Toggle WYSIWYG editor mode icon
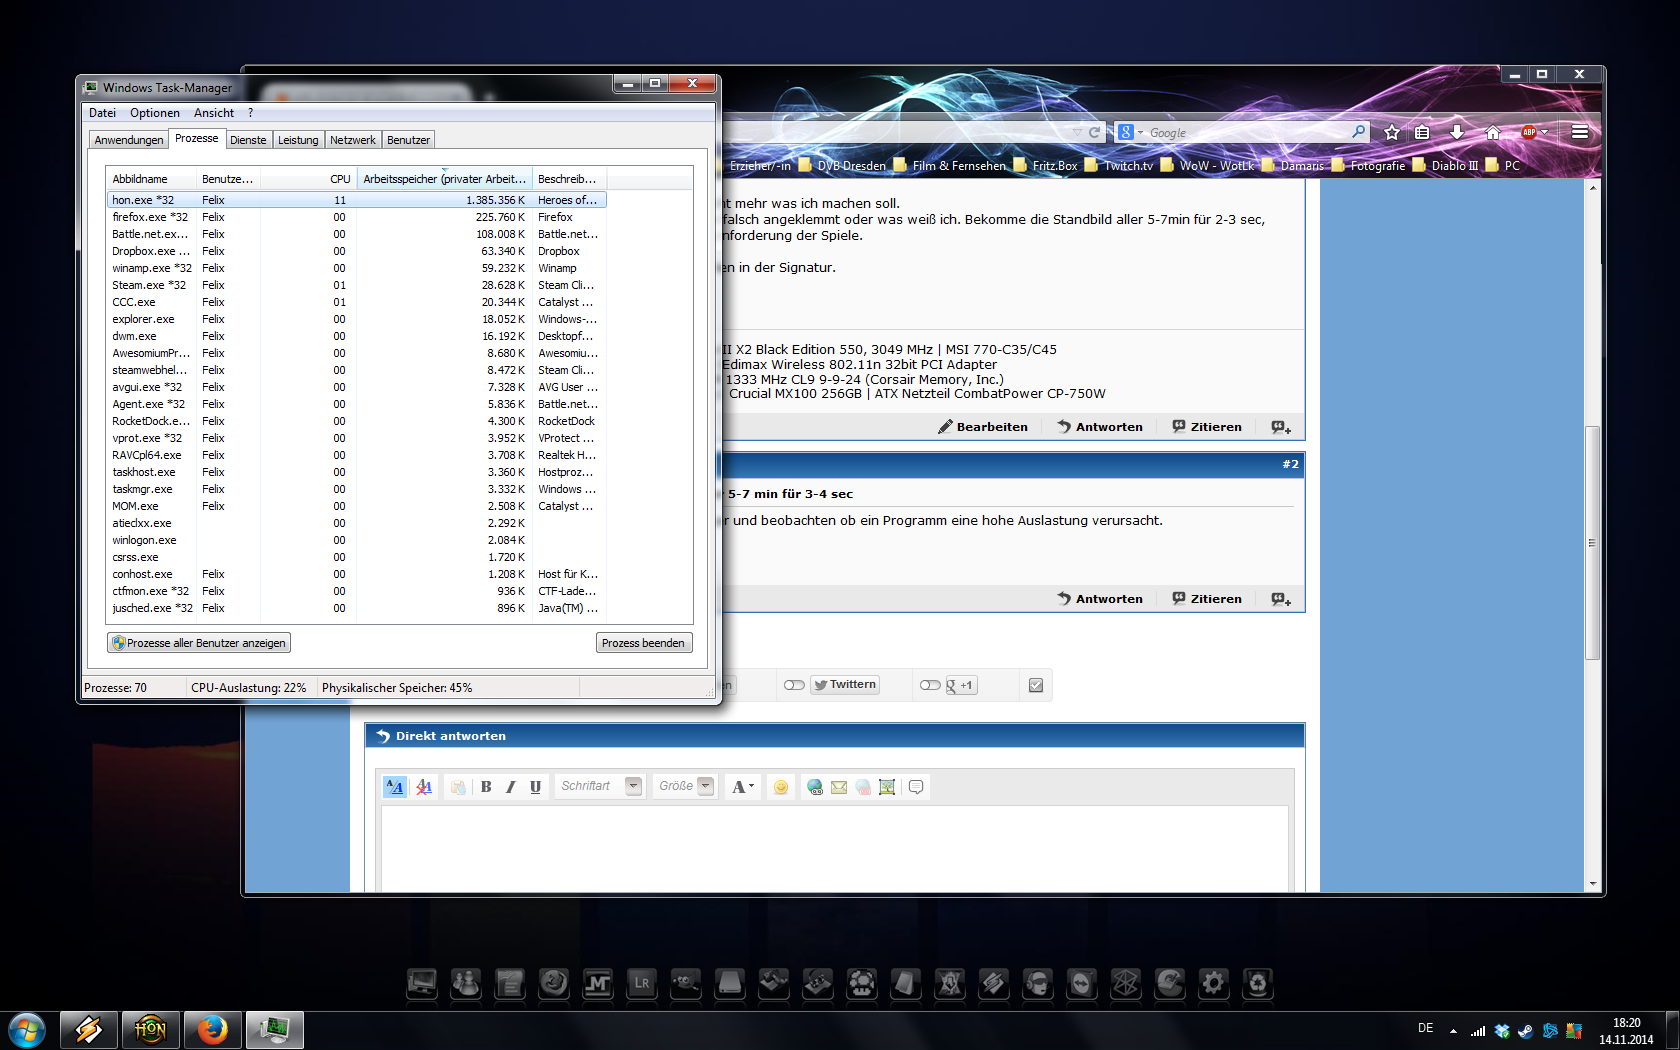Viewport: 1680px width, 1050px height. 395,787
